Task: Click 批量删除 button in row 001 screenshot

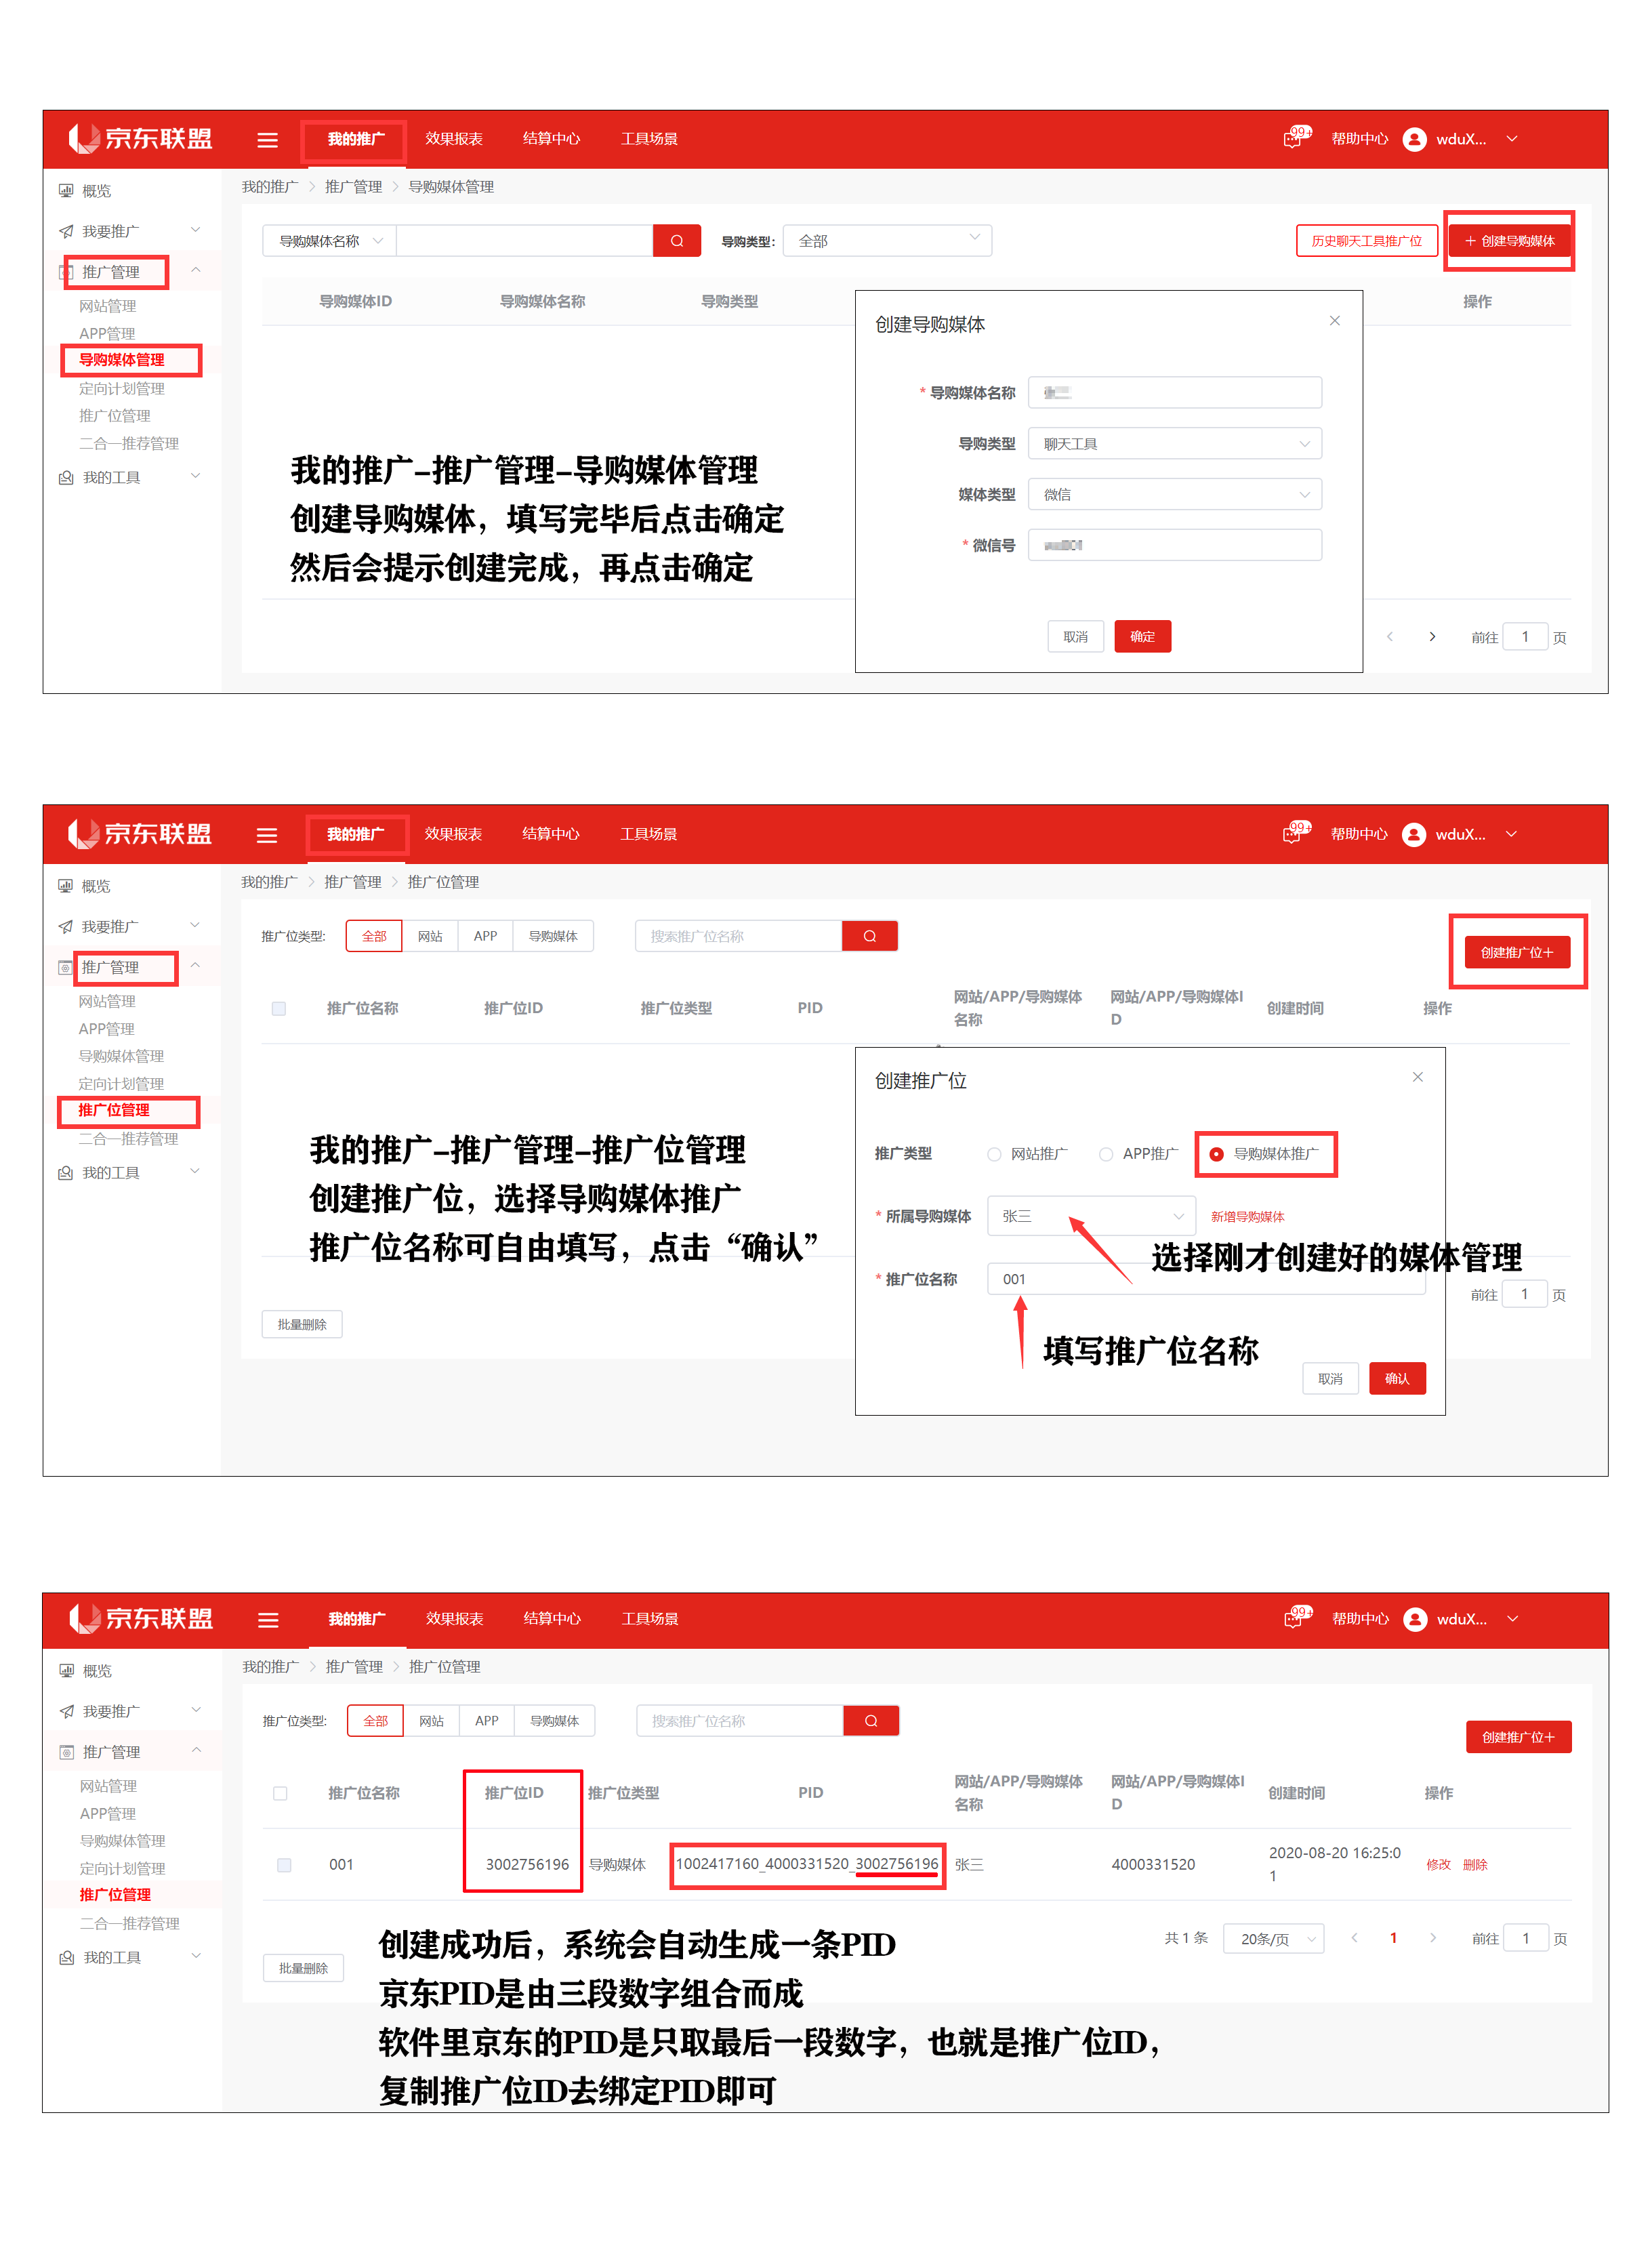Action: click(303, 1968)
